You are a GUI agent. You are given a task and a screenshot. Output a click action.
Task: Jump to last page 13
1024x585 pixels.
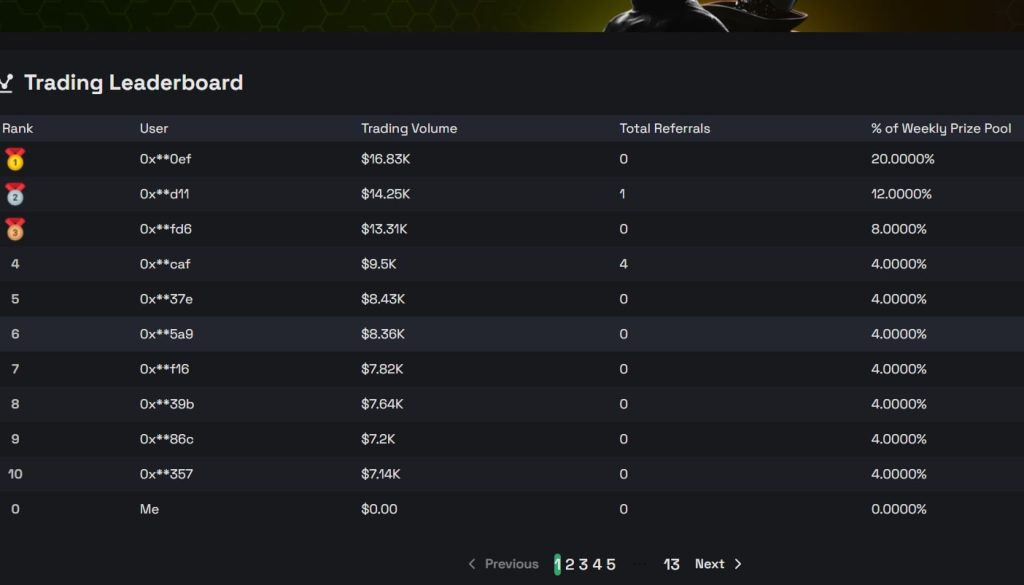[671, 564]
